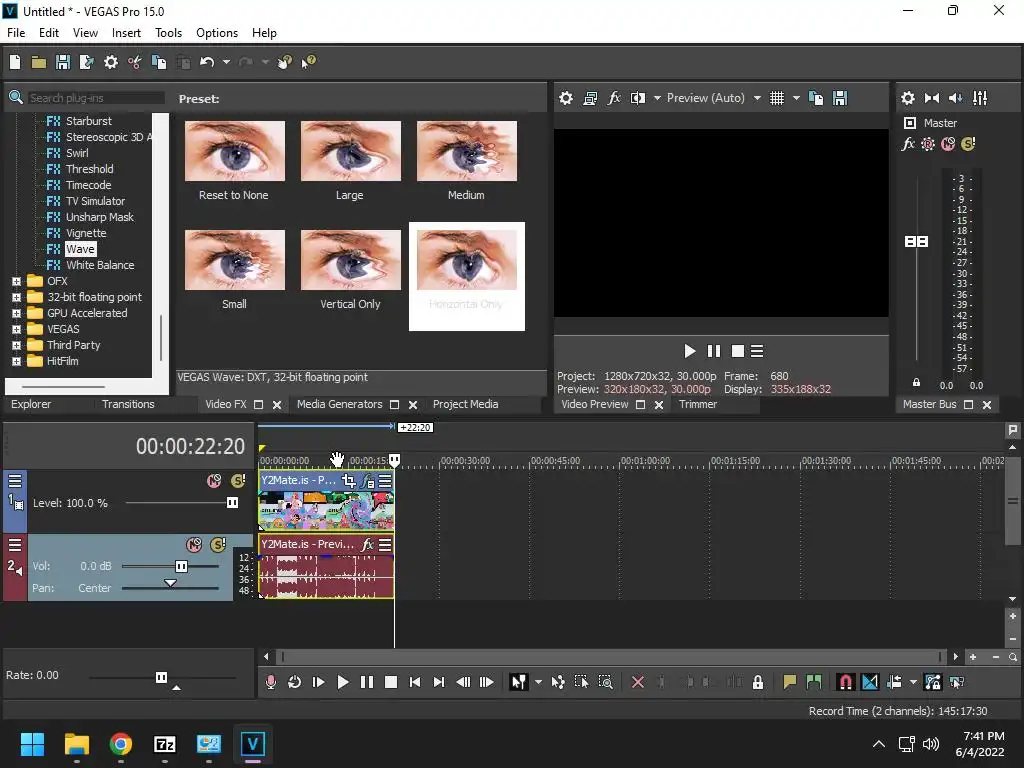
Task: Undo the last action
Action: tap(207, 62)
